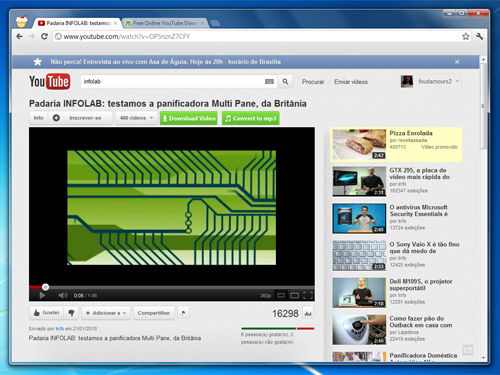Open GTX 295, a placa de vídeo title
Image resolution: width=500 pixels, height=375 pixels.
click(x=419, y=173)
